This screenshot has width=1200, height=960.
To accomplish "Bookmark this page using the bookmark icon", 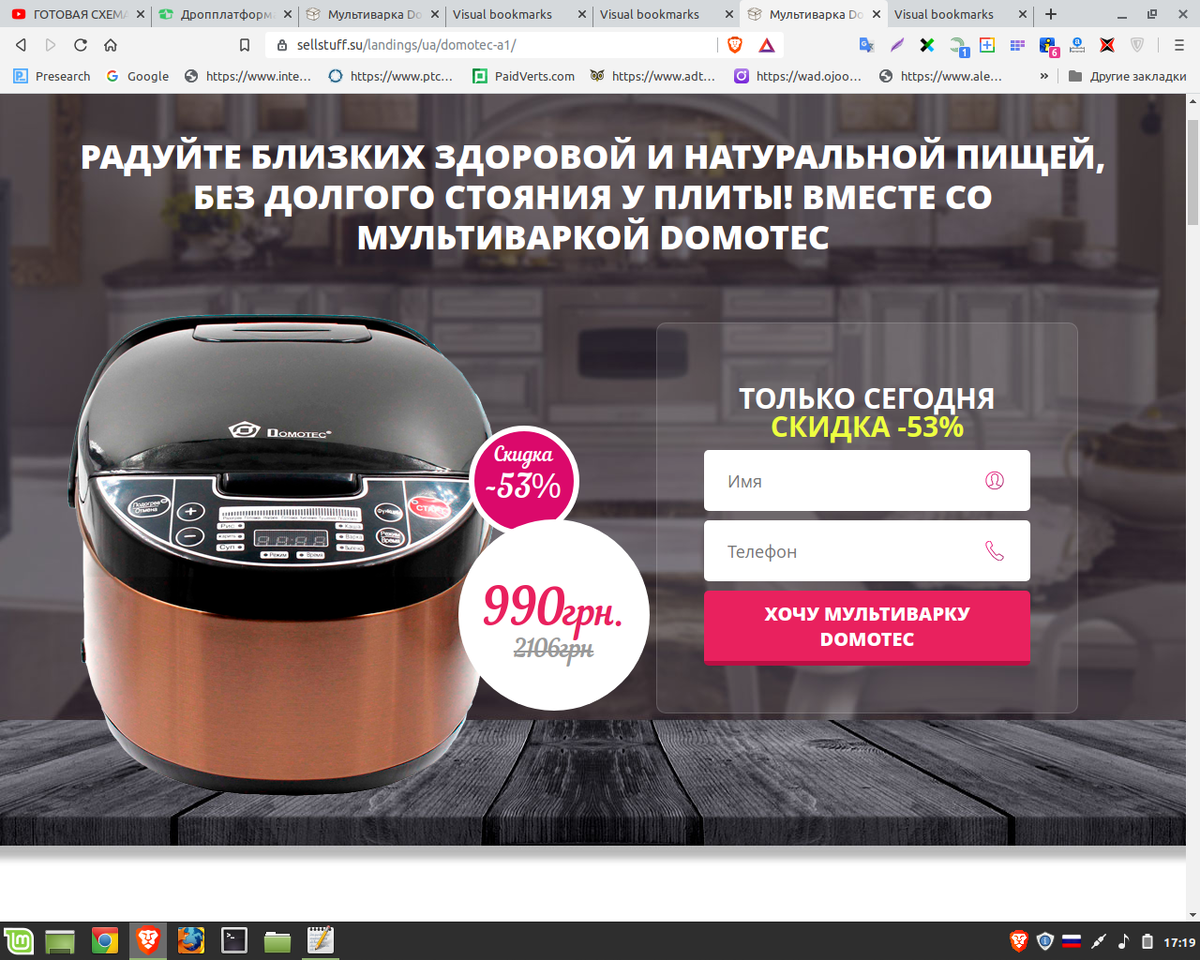I will [x=244, y=45].
